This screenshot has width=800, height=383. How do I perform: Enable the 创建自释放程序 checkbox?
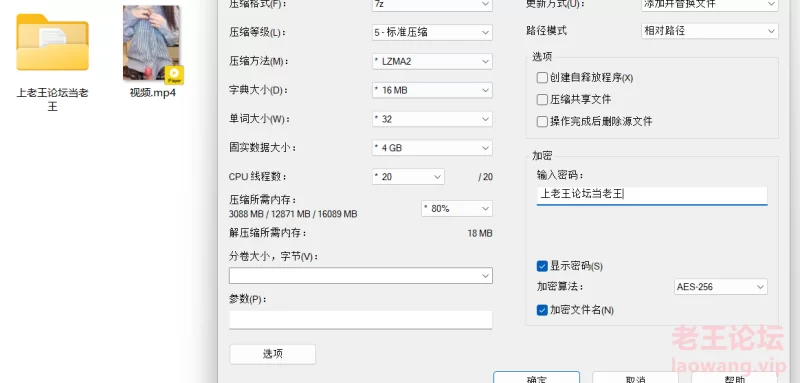[542, 78]
